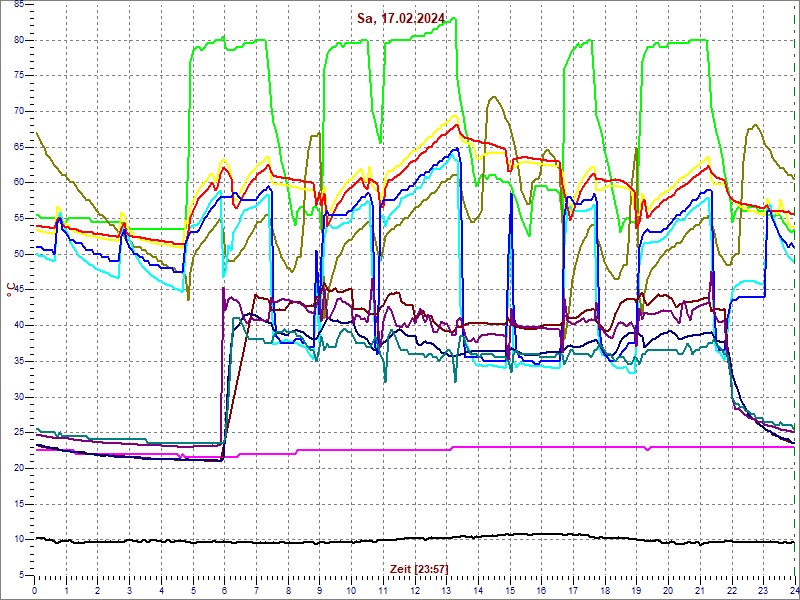Image resolution: width=800 pixels, height=600 pixels.
Task: Click the 65 value on temperature axis
Action: click(18, 147)
